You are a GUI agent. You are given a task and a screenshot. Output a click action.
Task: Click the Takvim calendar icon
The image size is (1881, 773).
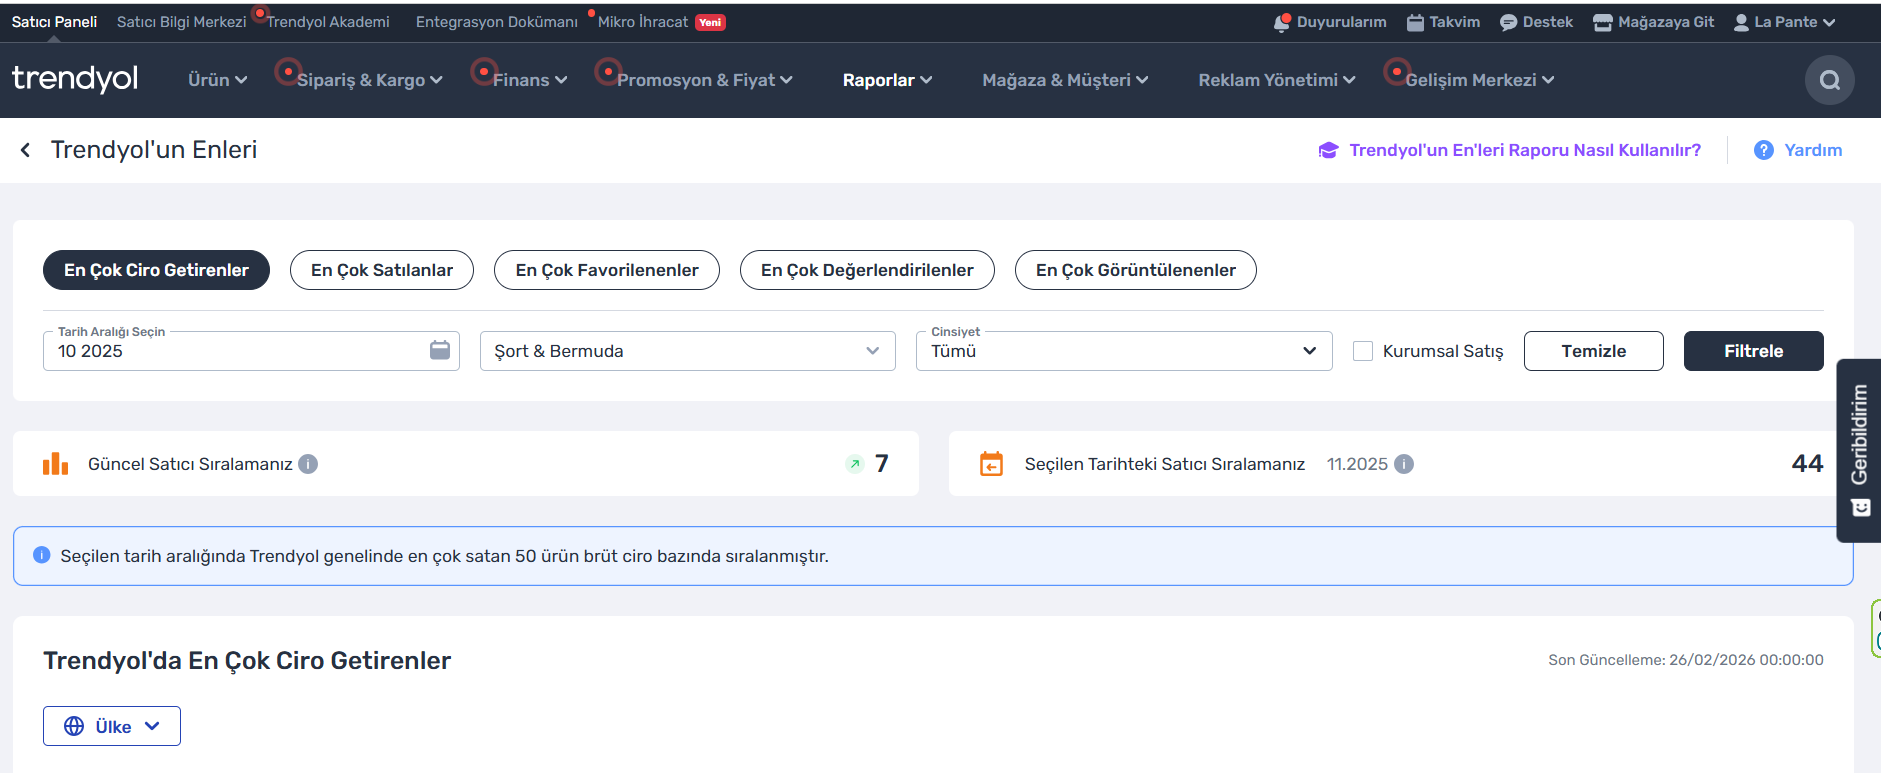[1415, 22]
